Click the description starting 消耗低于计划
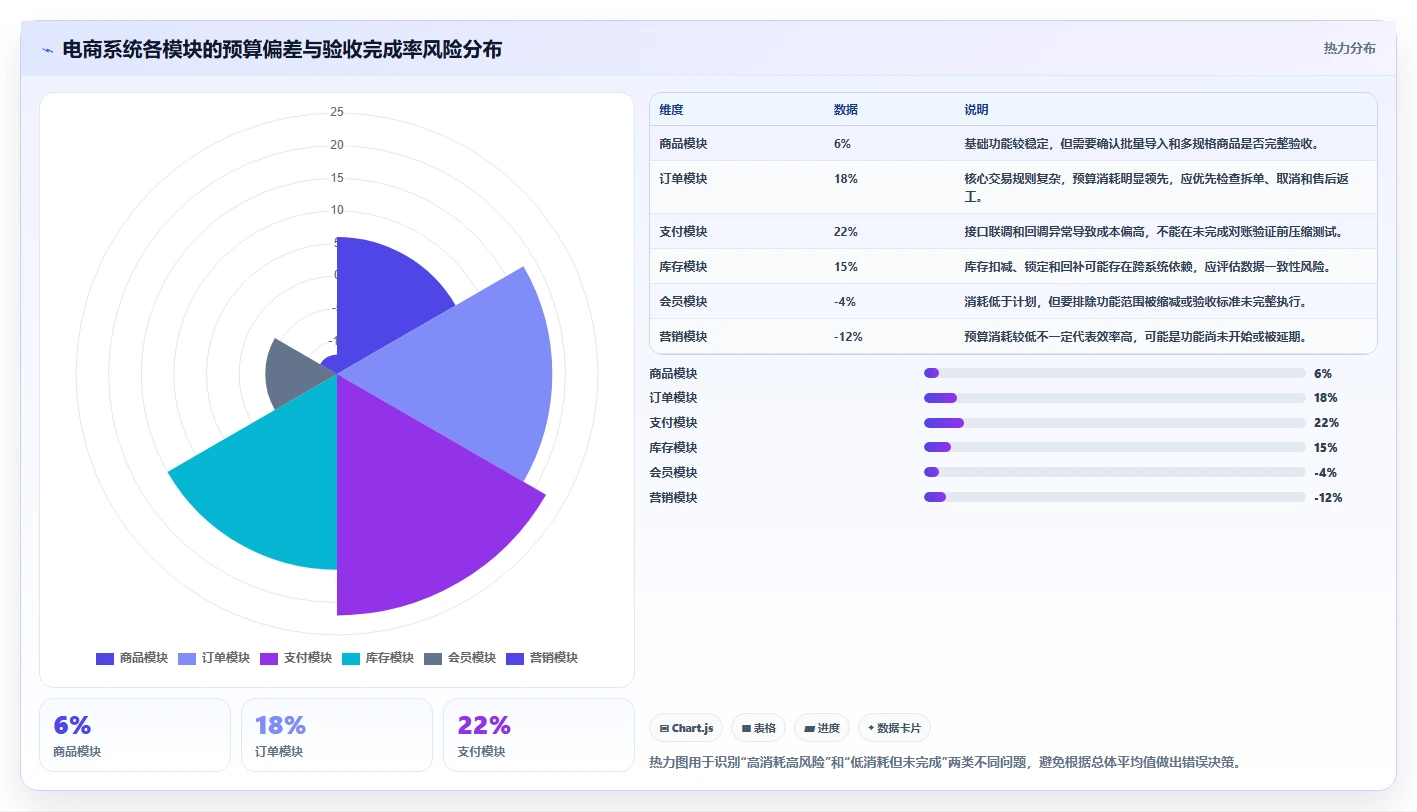1417x812 pixels. click(x=1135, y=302)
